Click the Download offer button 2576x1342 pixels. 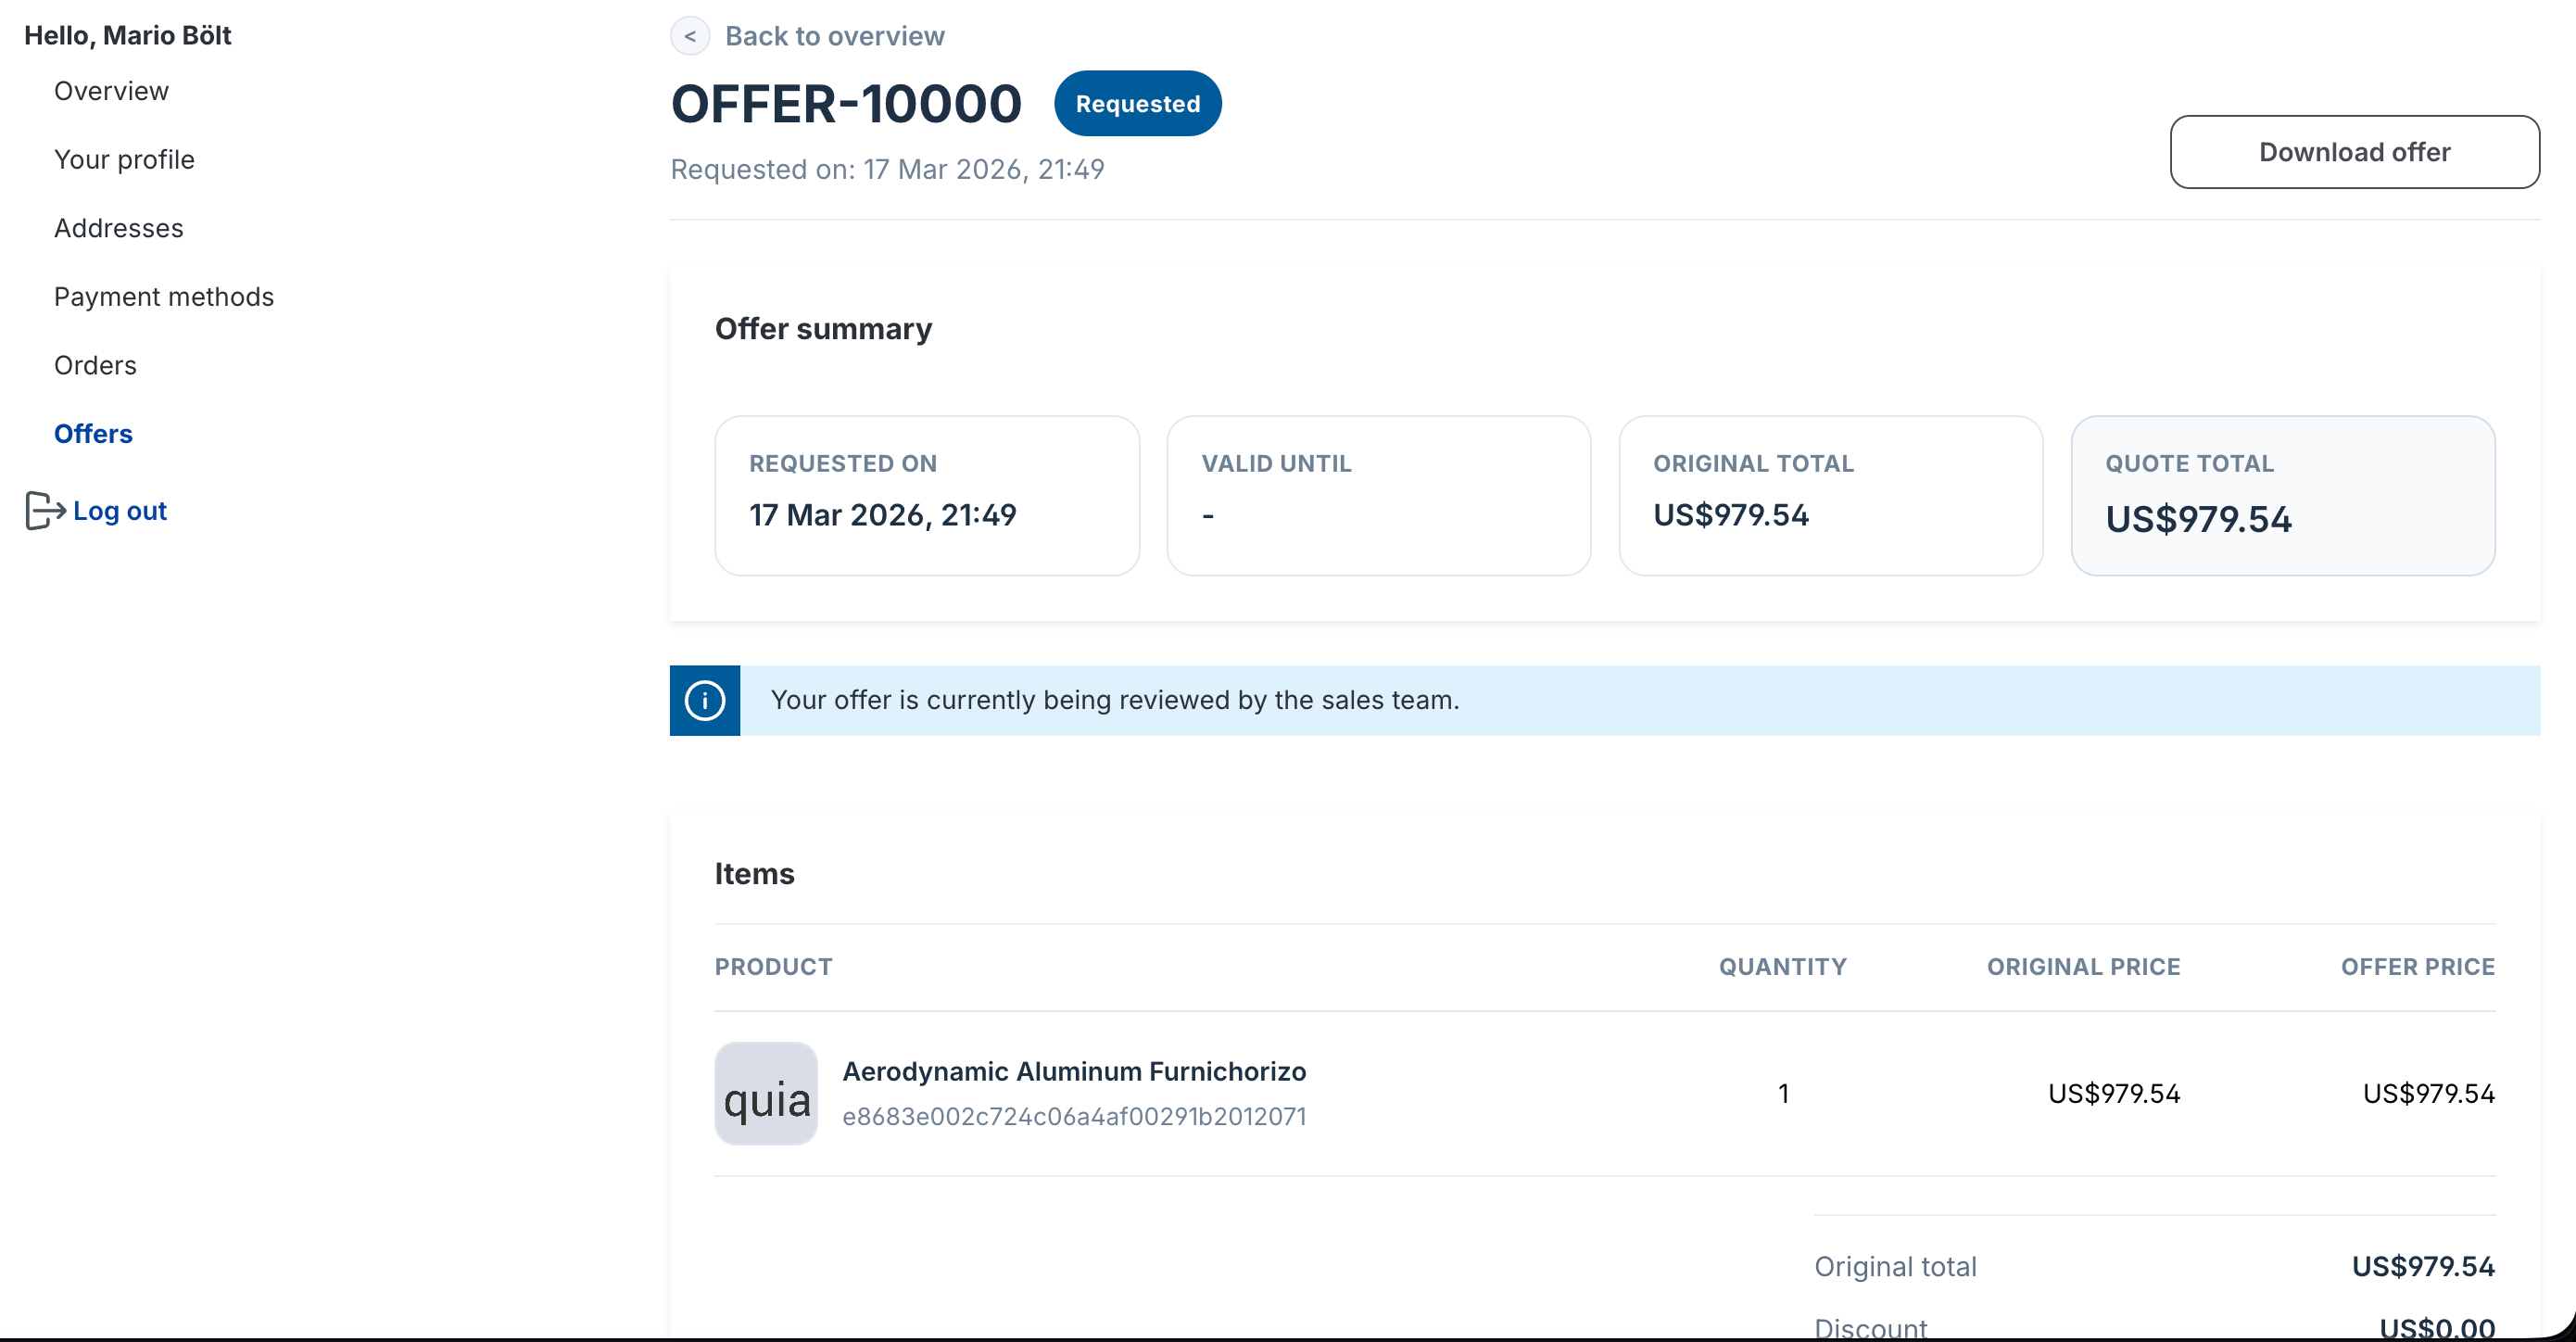(x=2353, y=152)
